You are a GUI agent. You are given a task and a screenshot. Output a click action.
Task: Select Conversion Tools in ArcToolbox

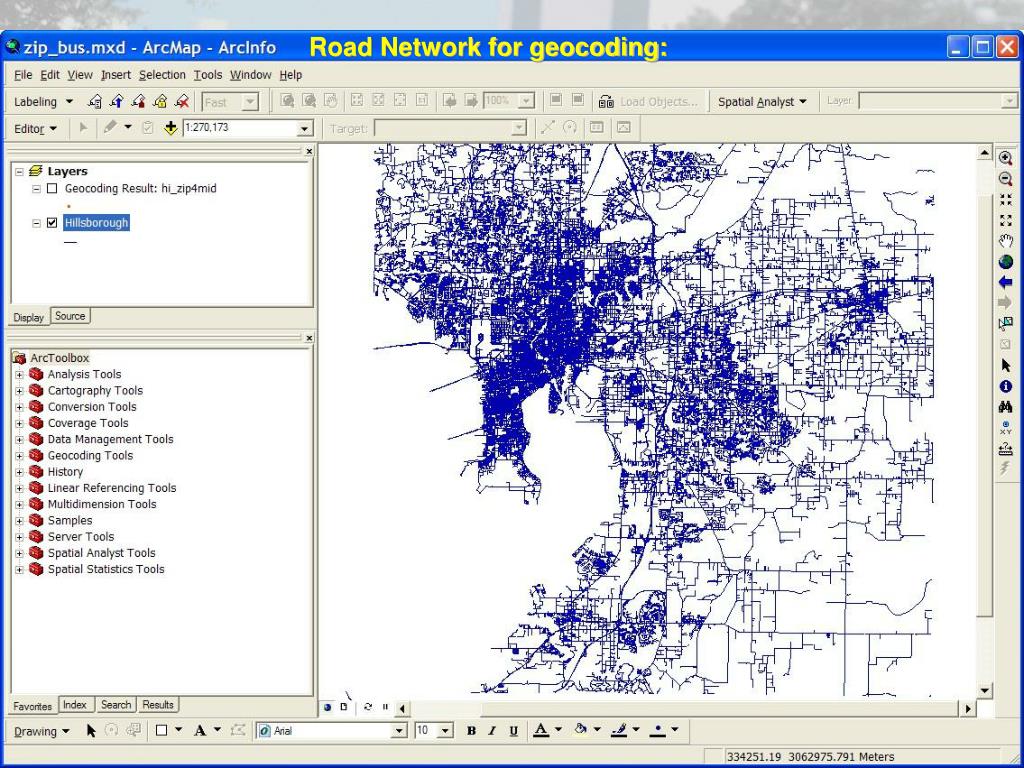click(x=92, y=407)
